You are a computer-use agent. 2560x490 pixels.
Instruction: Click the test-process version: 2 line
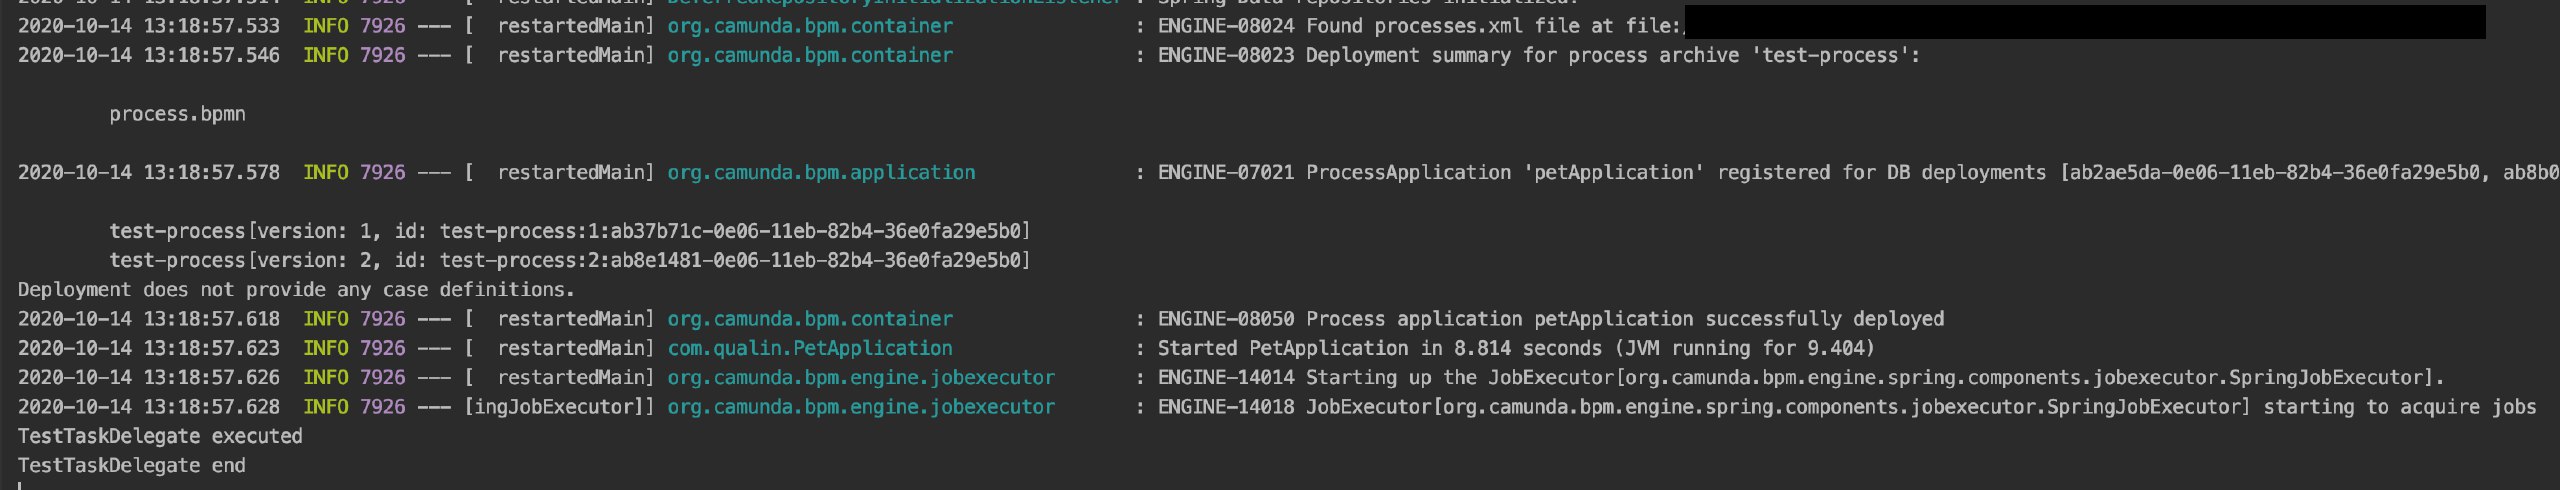(x=570, y=260)
